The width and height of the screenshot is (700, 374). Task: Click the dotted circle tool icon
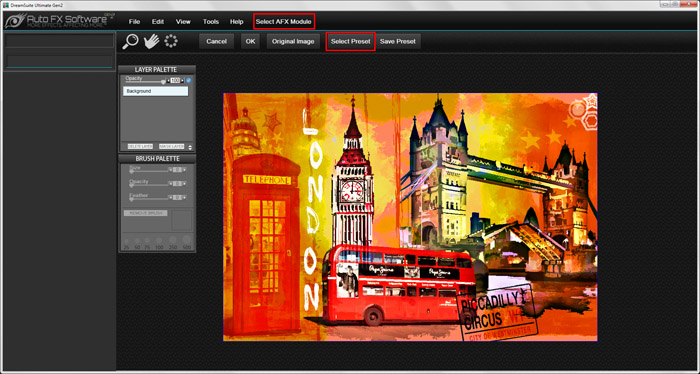pos(171,41)
